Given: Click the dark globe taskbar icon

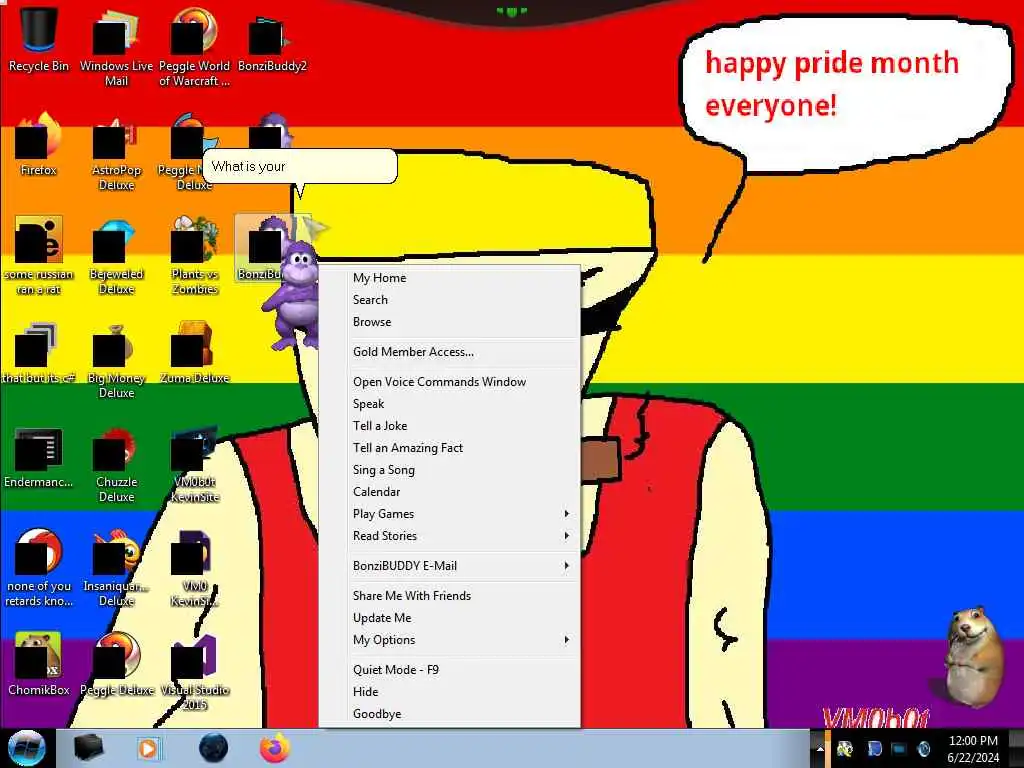Looking at the screenshot, I should pyautogui.click(x=213, y=748).
